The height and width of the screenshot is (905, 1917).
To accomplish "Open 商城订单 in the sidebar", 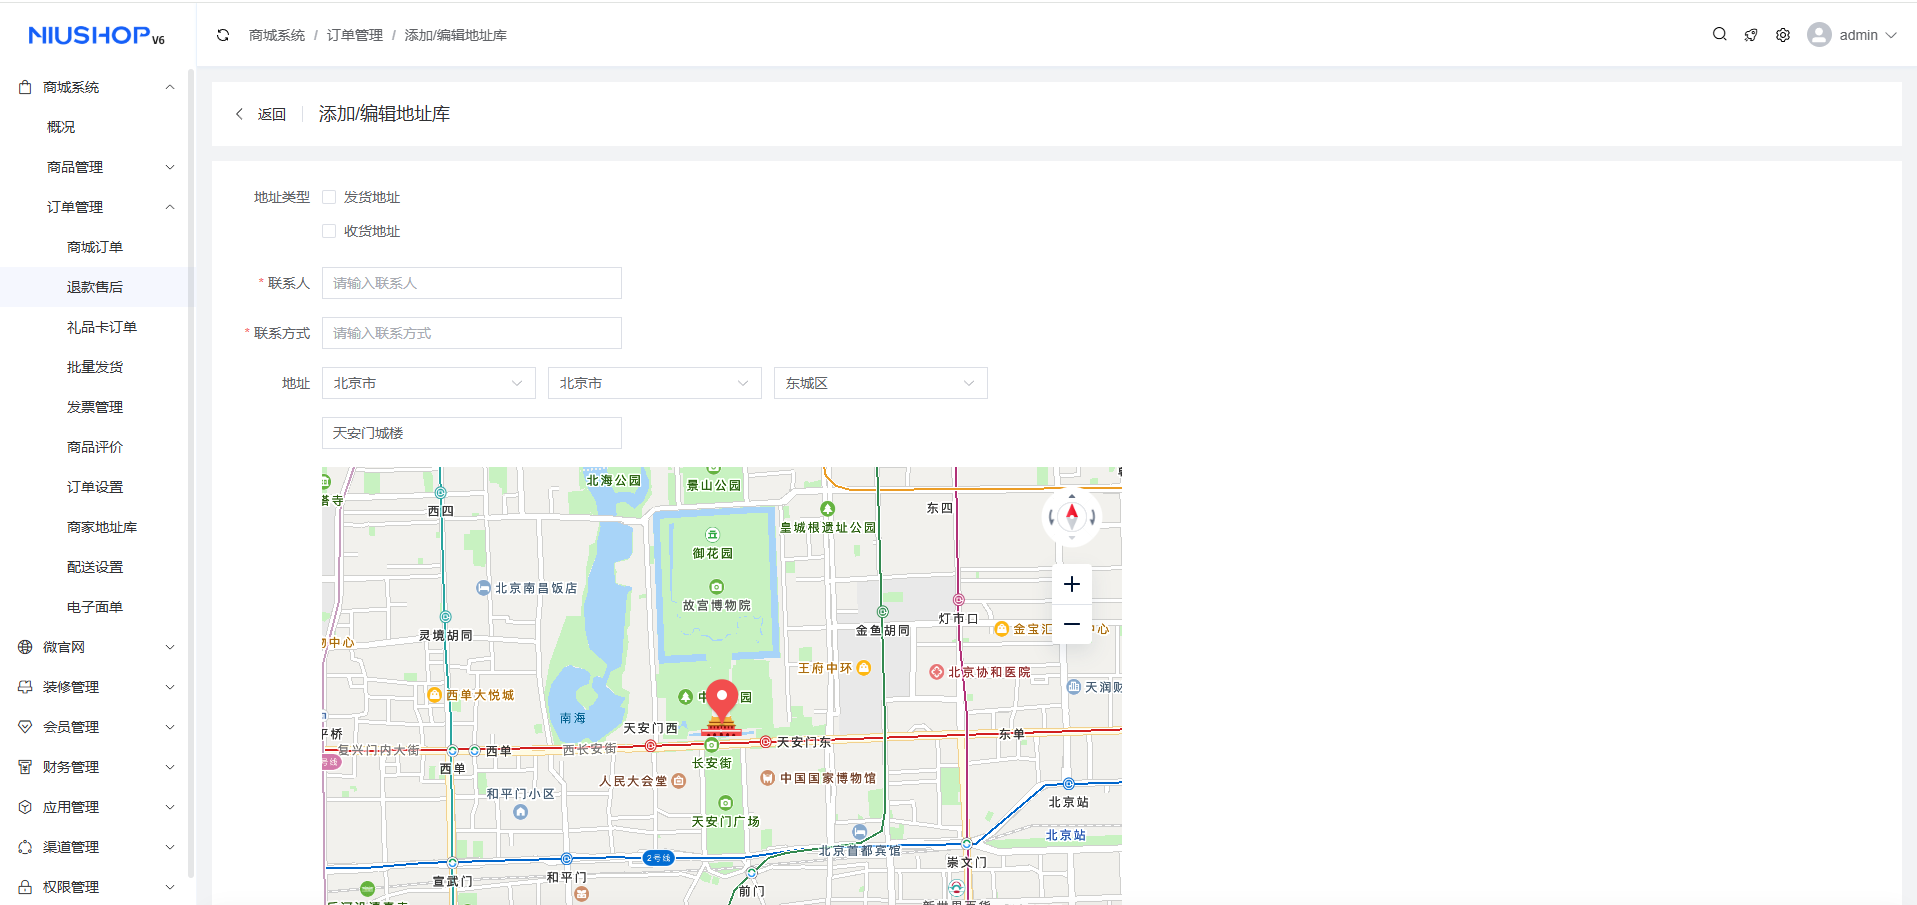I will point(95,247).
